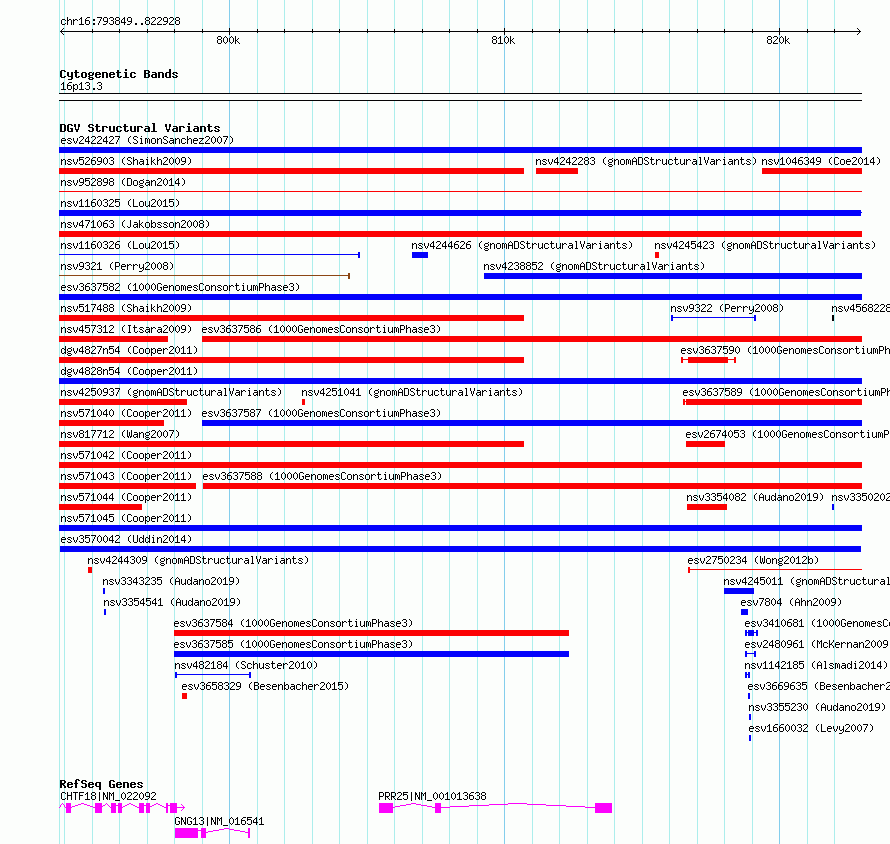This screenshot has width=890, height=844.
Task: Select the Cytogenetic Bands track heading
Action: click(x=119, y=74)
